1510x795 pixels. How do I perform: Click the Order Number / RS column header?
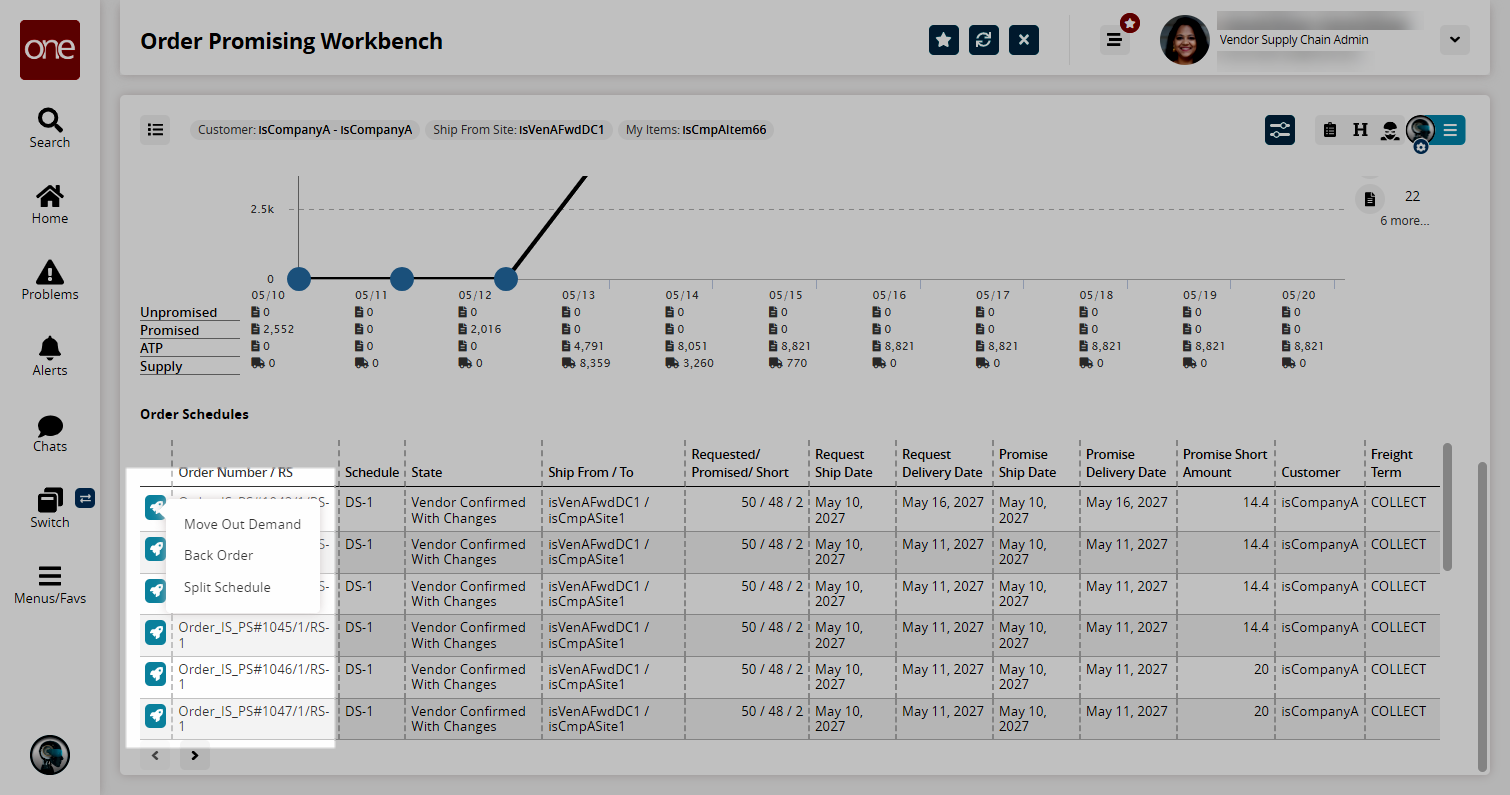[236, 473]
